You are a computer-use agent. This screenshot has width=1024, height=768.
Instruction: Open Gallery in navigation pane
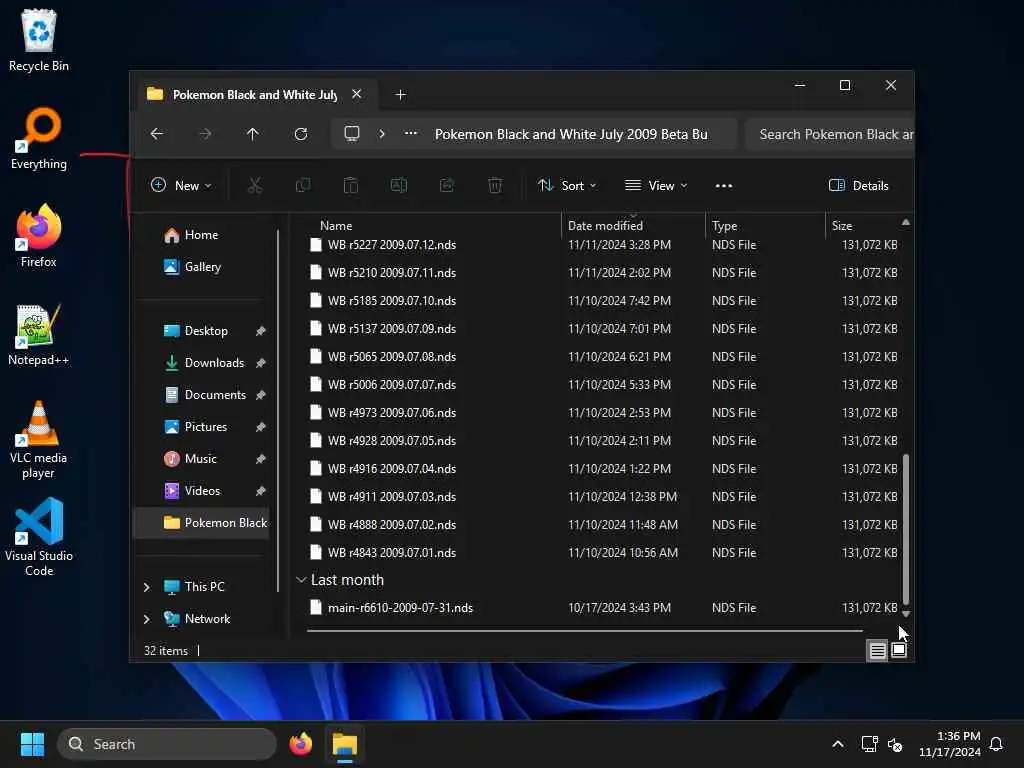click(202, 266)
